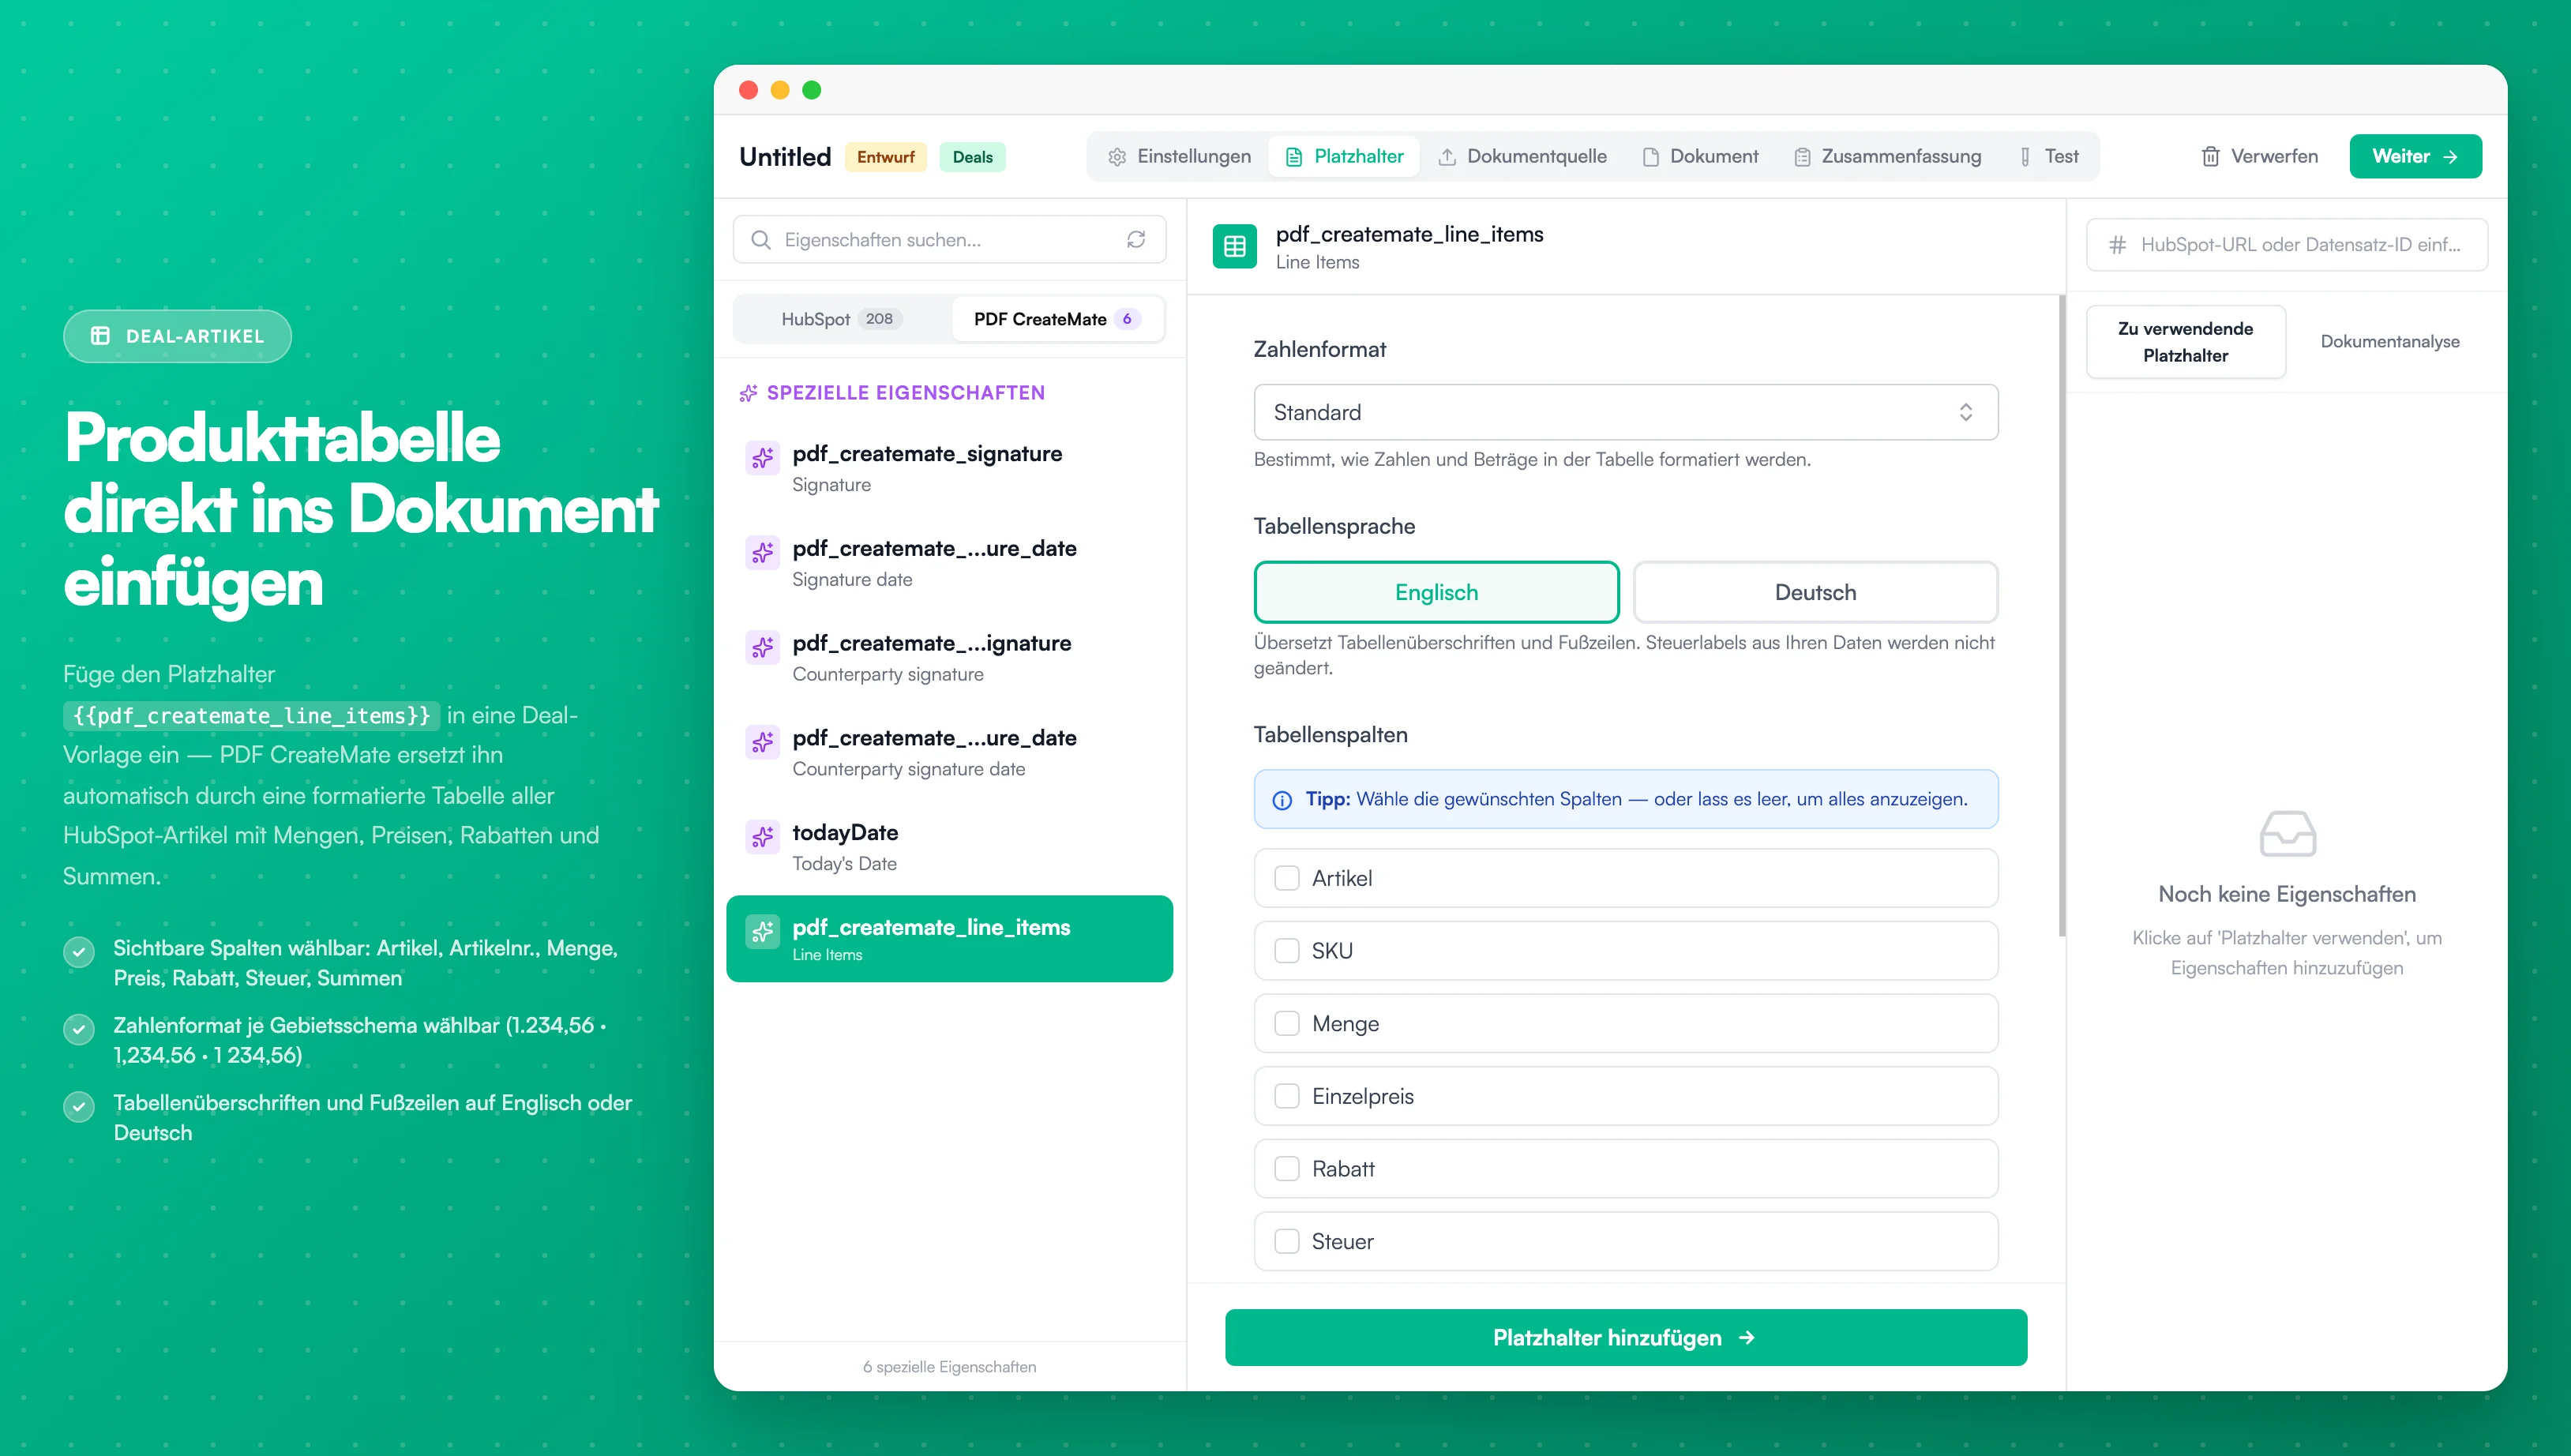The width and height of the screenshot is (2571, 1456).
Task: Click the '6 spezielle Eigenschaften' footer text
Action: point(949,1367)
